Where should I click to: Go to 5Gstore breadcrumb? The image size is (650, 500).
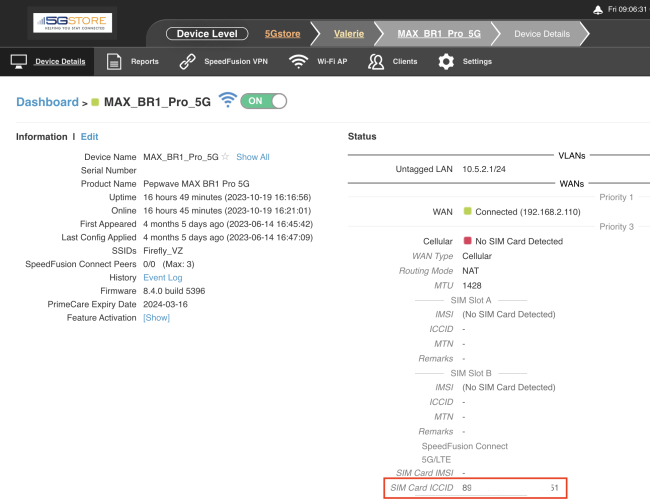(282, 34)
